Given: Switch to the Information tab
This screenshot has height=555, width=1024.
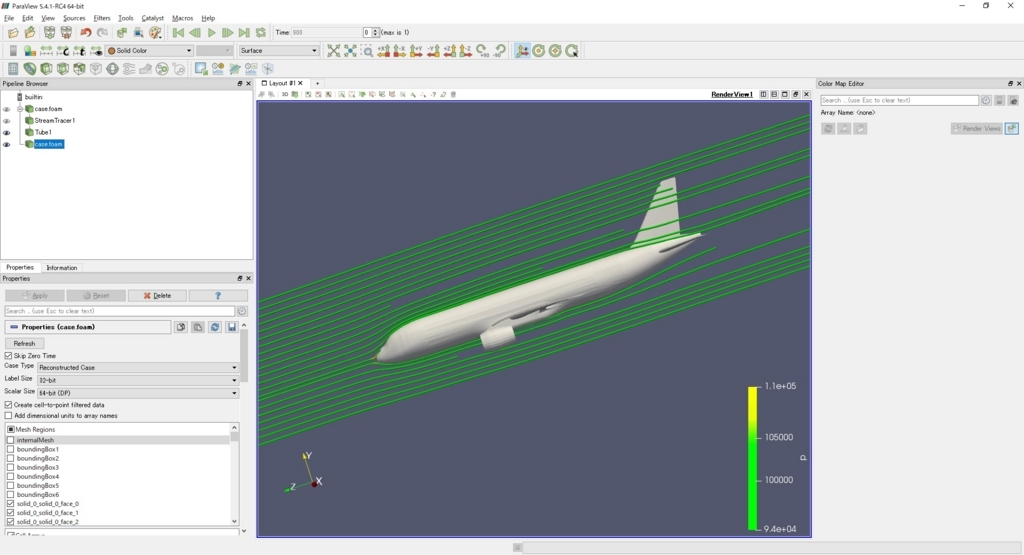Looking at the screenshot, I should 61,268.
